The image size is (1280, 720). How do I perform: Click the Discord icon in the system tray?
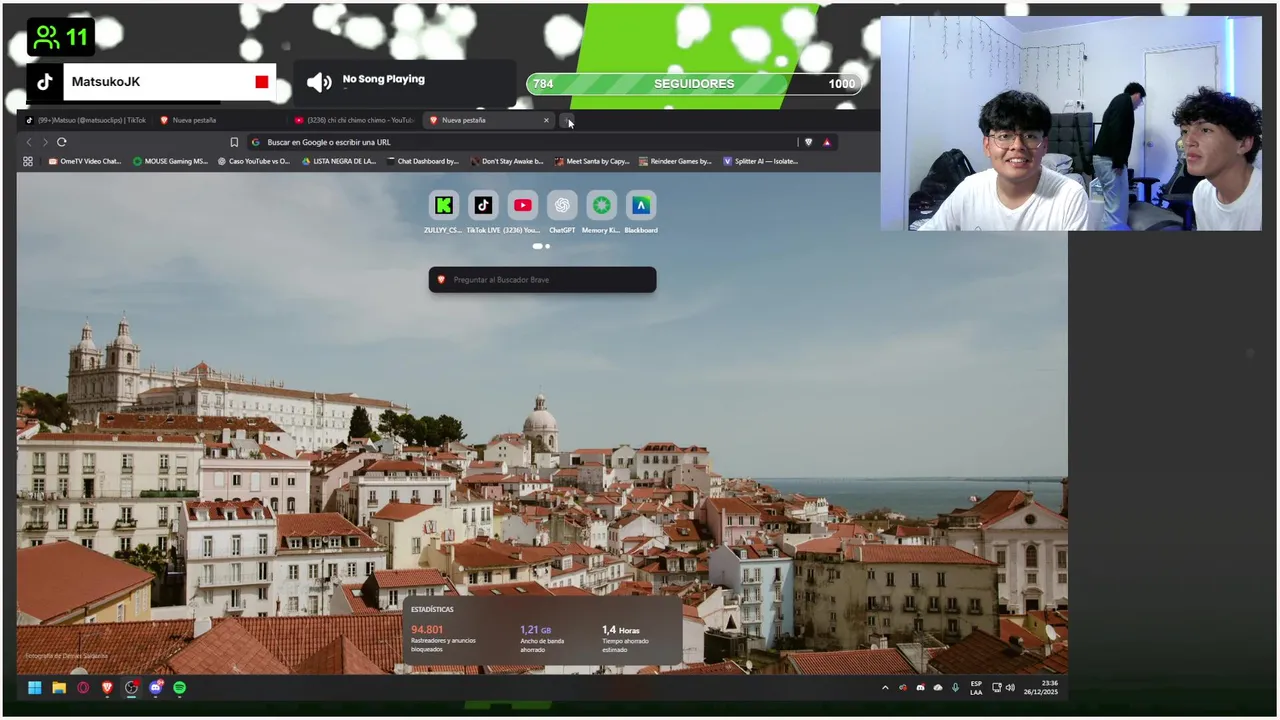(920, 688)
